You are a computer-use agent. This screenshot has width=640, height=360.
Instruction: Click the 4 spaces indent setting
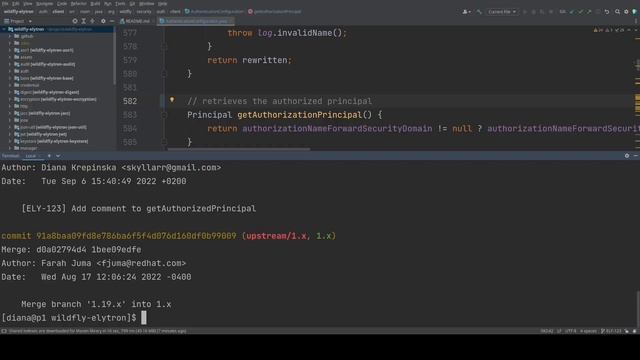[x=588, y=331]
